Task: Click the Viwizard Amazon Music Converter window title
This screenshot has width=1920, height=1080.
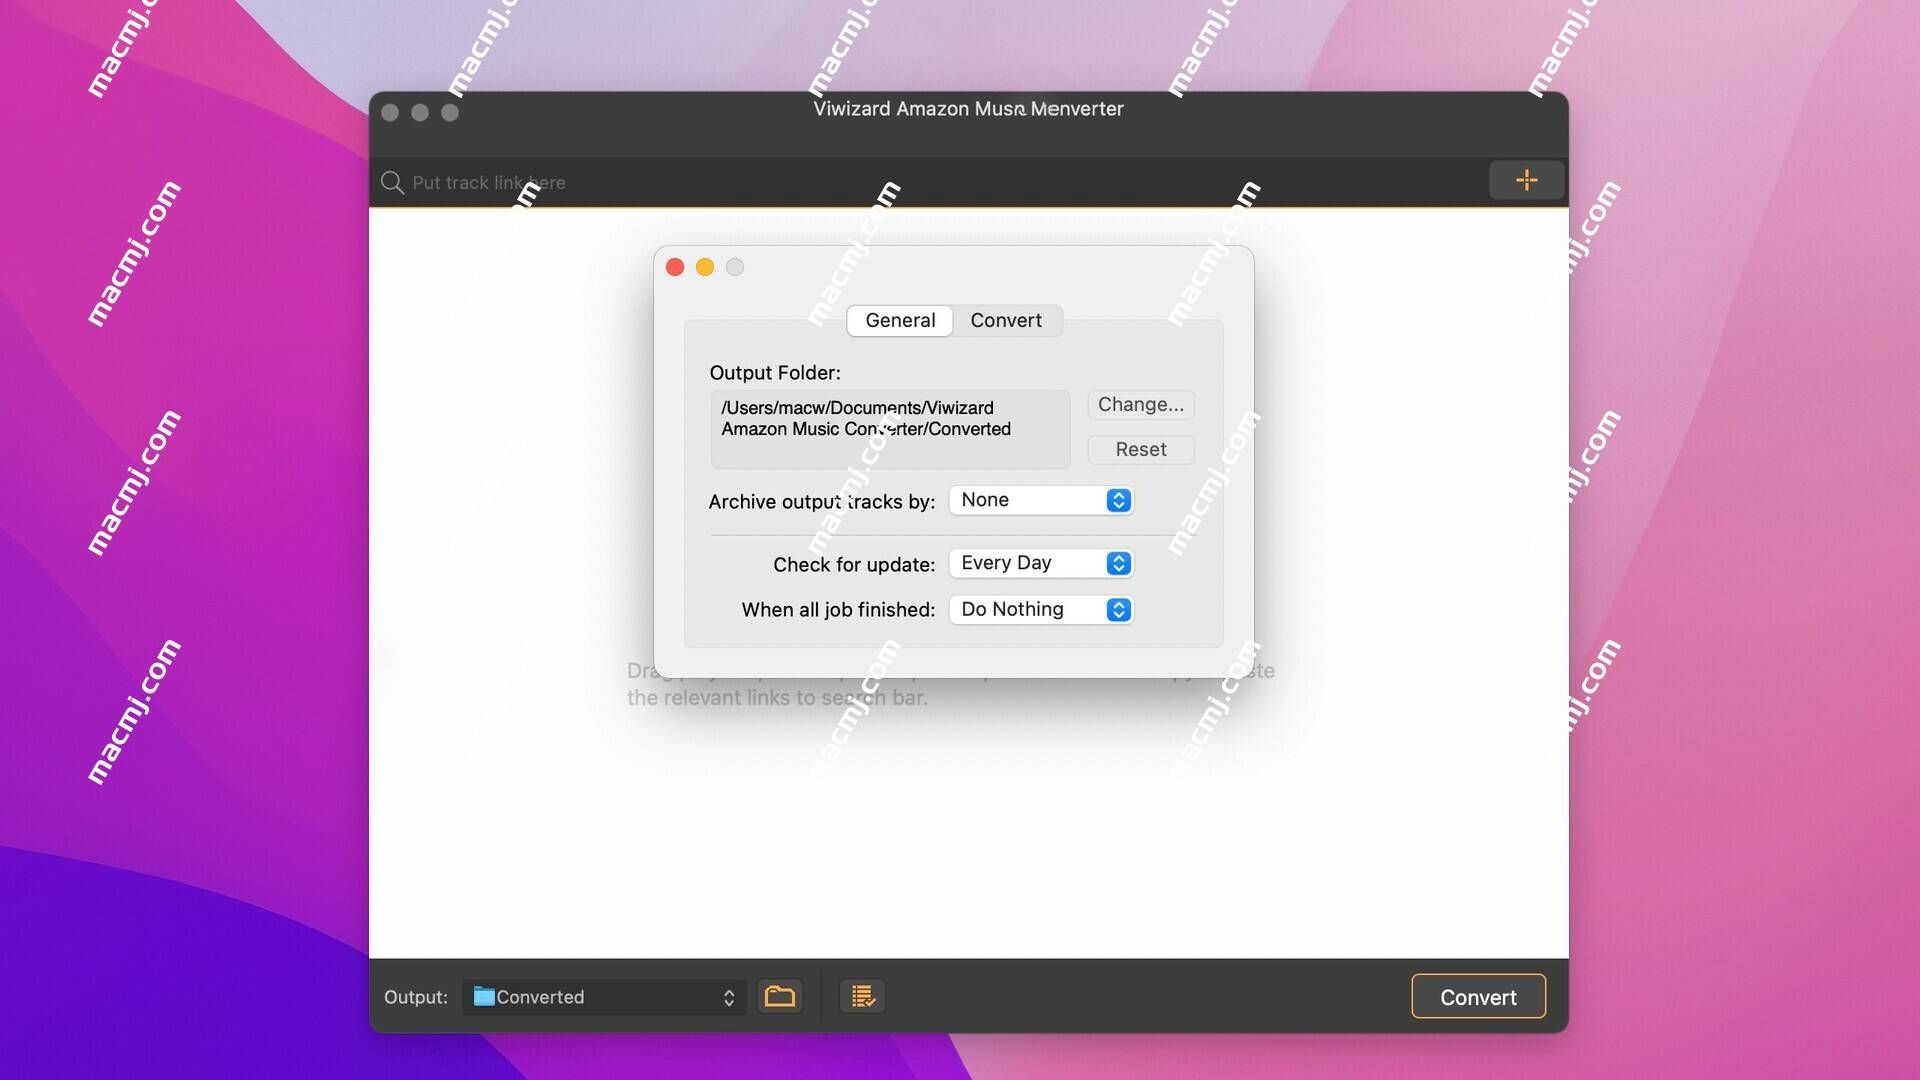Action: [x=968, y=109]
